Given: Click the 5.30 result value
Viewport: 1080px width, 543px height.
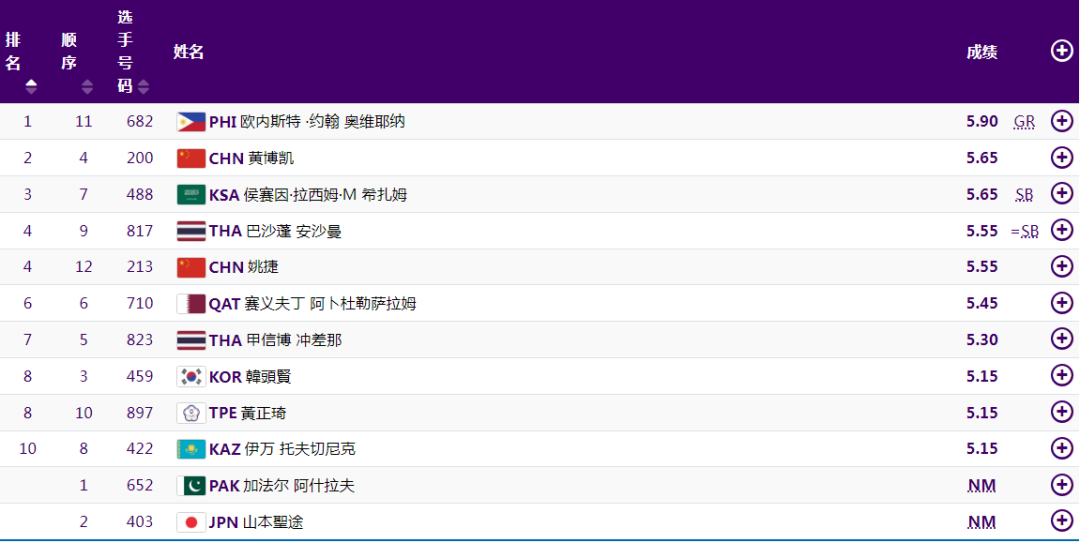Looking at the screenshot, I should (x=982, y=340).
